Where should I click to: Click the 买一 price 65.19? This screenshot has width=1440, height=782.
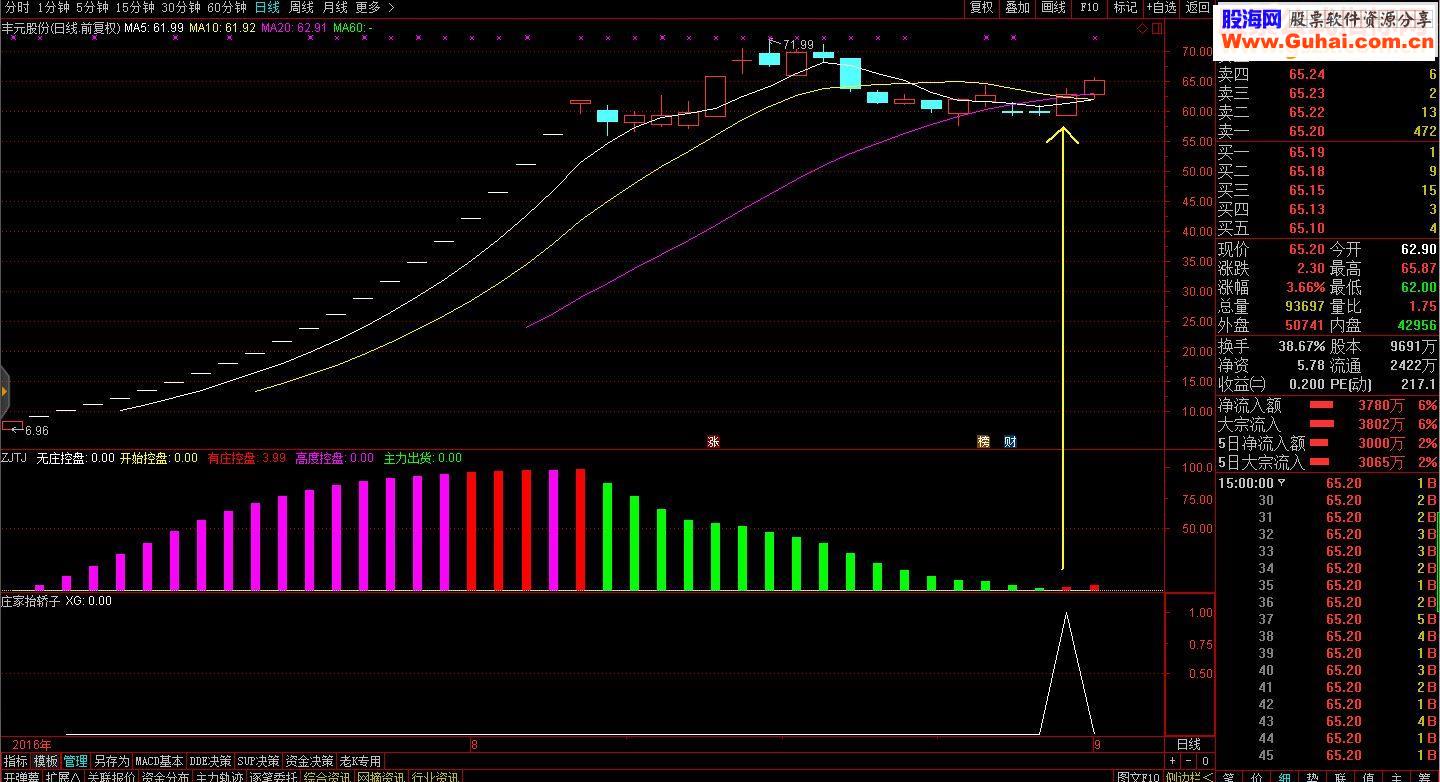[1306, 153]
